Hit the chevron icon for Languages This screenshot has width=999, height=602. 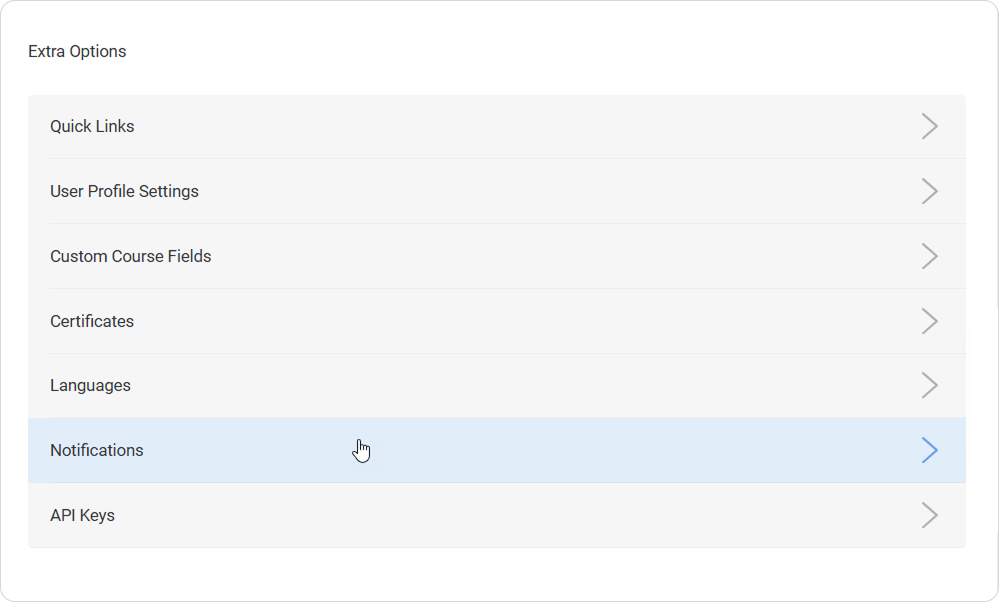[929, 385]
